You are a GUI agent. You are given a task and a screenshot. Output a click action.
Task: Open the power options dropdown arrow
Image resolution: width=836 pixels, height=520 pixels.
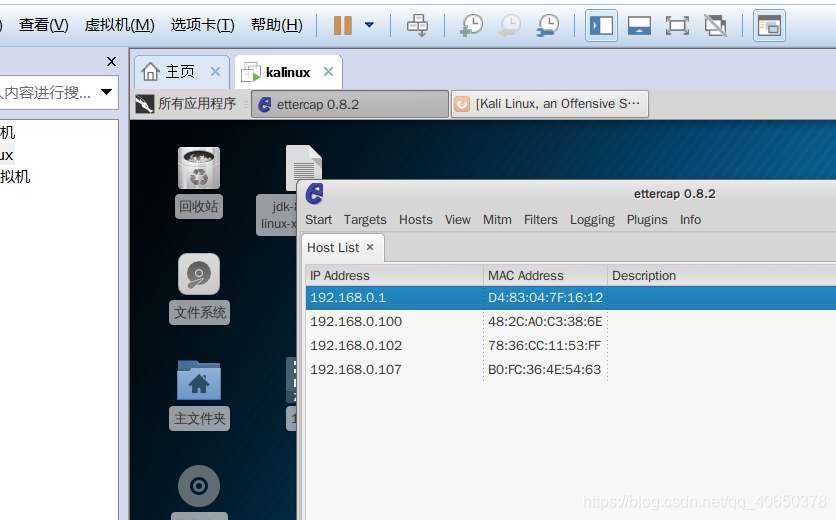point(369,25)
